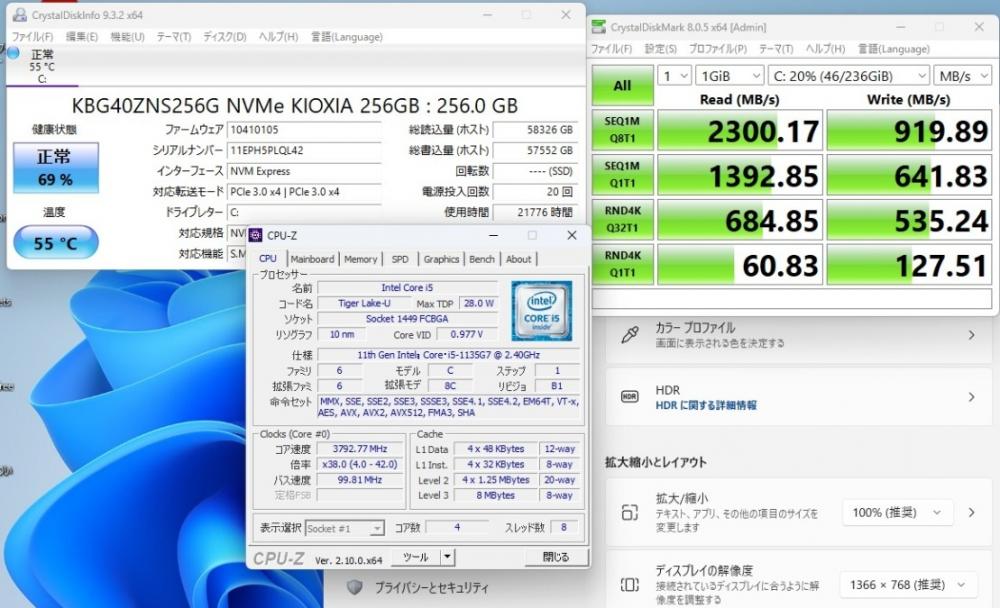
Task: Open the test size dropdown showing 1GiB
Action: [730, 76]
